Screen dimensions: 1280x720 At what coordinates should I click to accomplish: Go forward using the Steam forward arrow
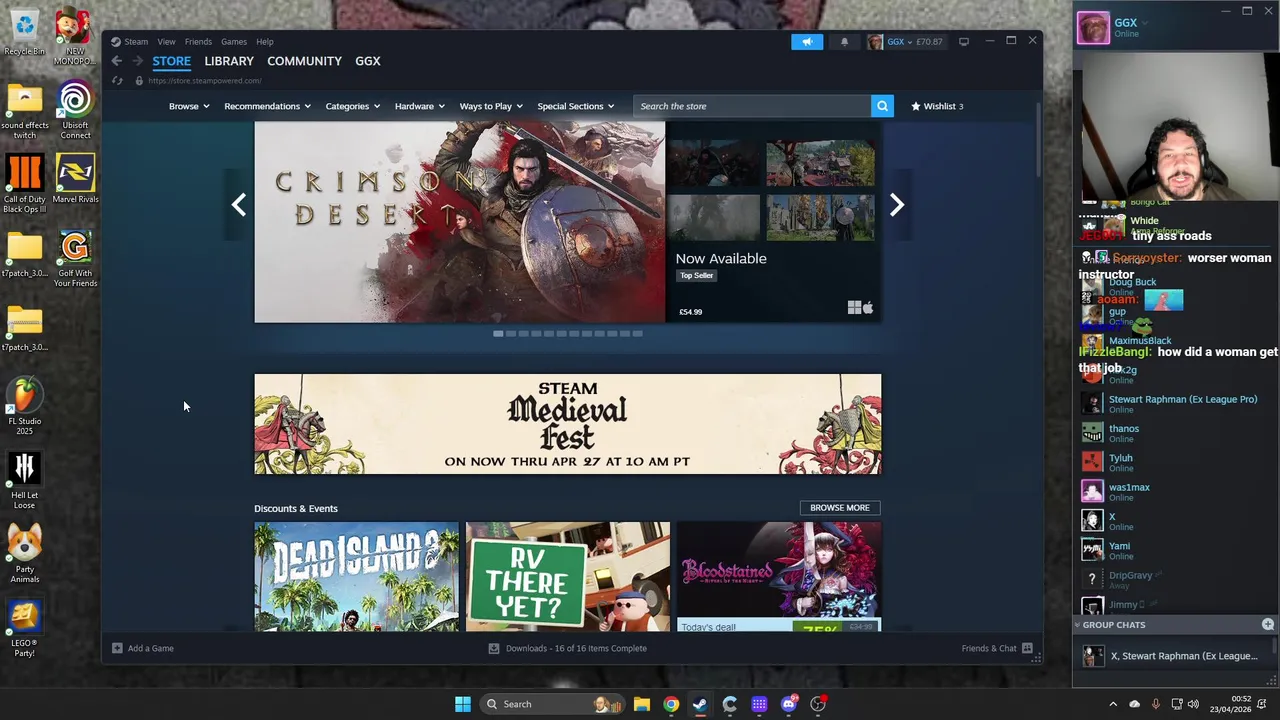coord(136,61)
